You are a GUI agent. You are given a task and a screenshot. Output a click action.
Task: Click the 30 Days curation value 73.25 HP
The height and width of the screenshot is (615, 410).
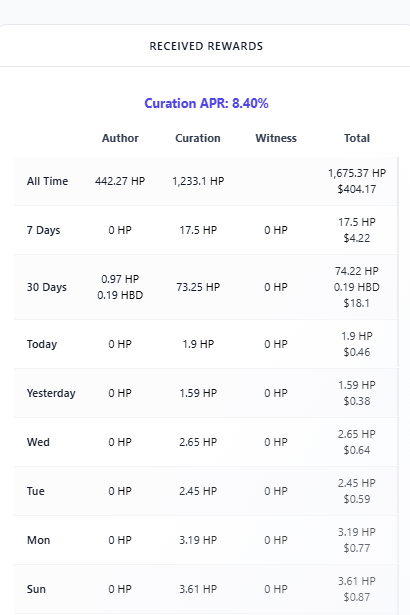[x=198, y=287]
